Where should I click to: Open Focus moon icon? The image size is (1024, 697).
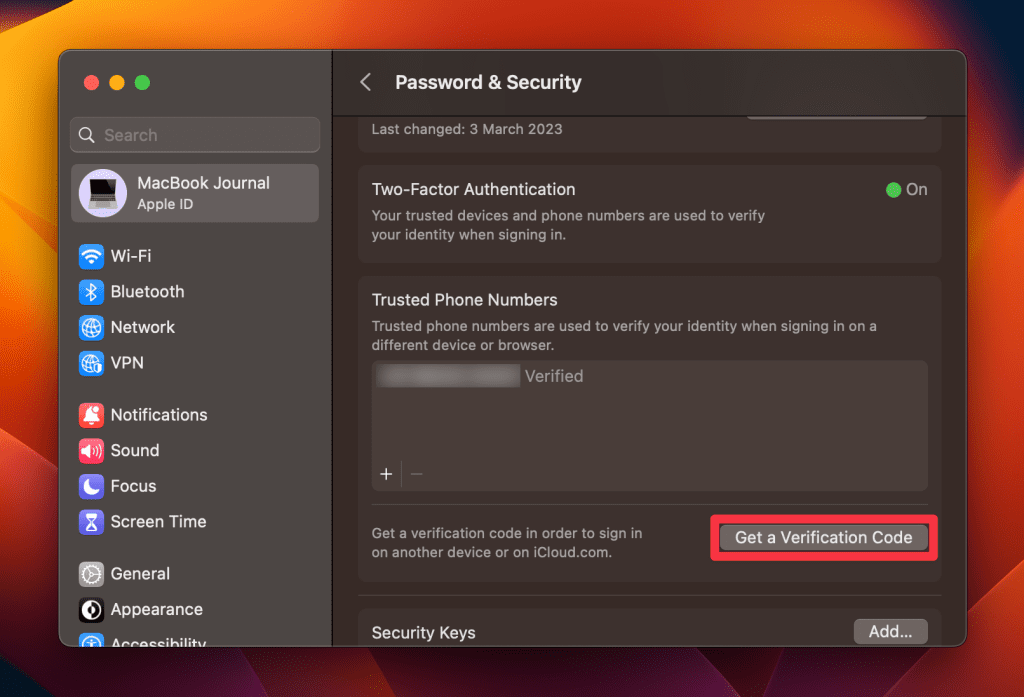click(92, 486)
